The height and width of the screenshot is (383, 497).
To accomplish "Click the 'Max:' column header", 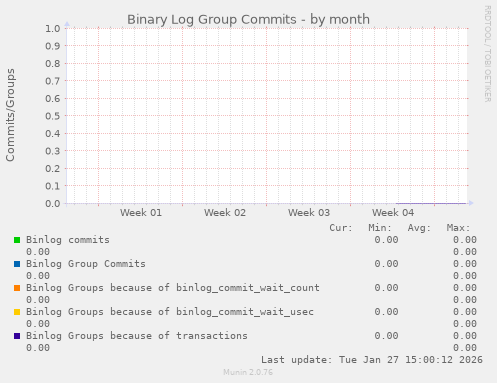I will 458,228.
